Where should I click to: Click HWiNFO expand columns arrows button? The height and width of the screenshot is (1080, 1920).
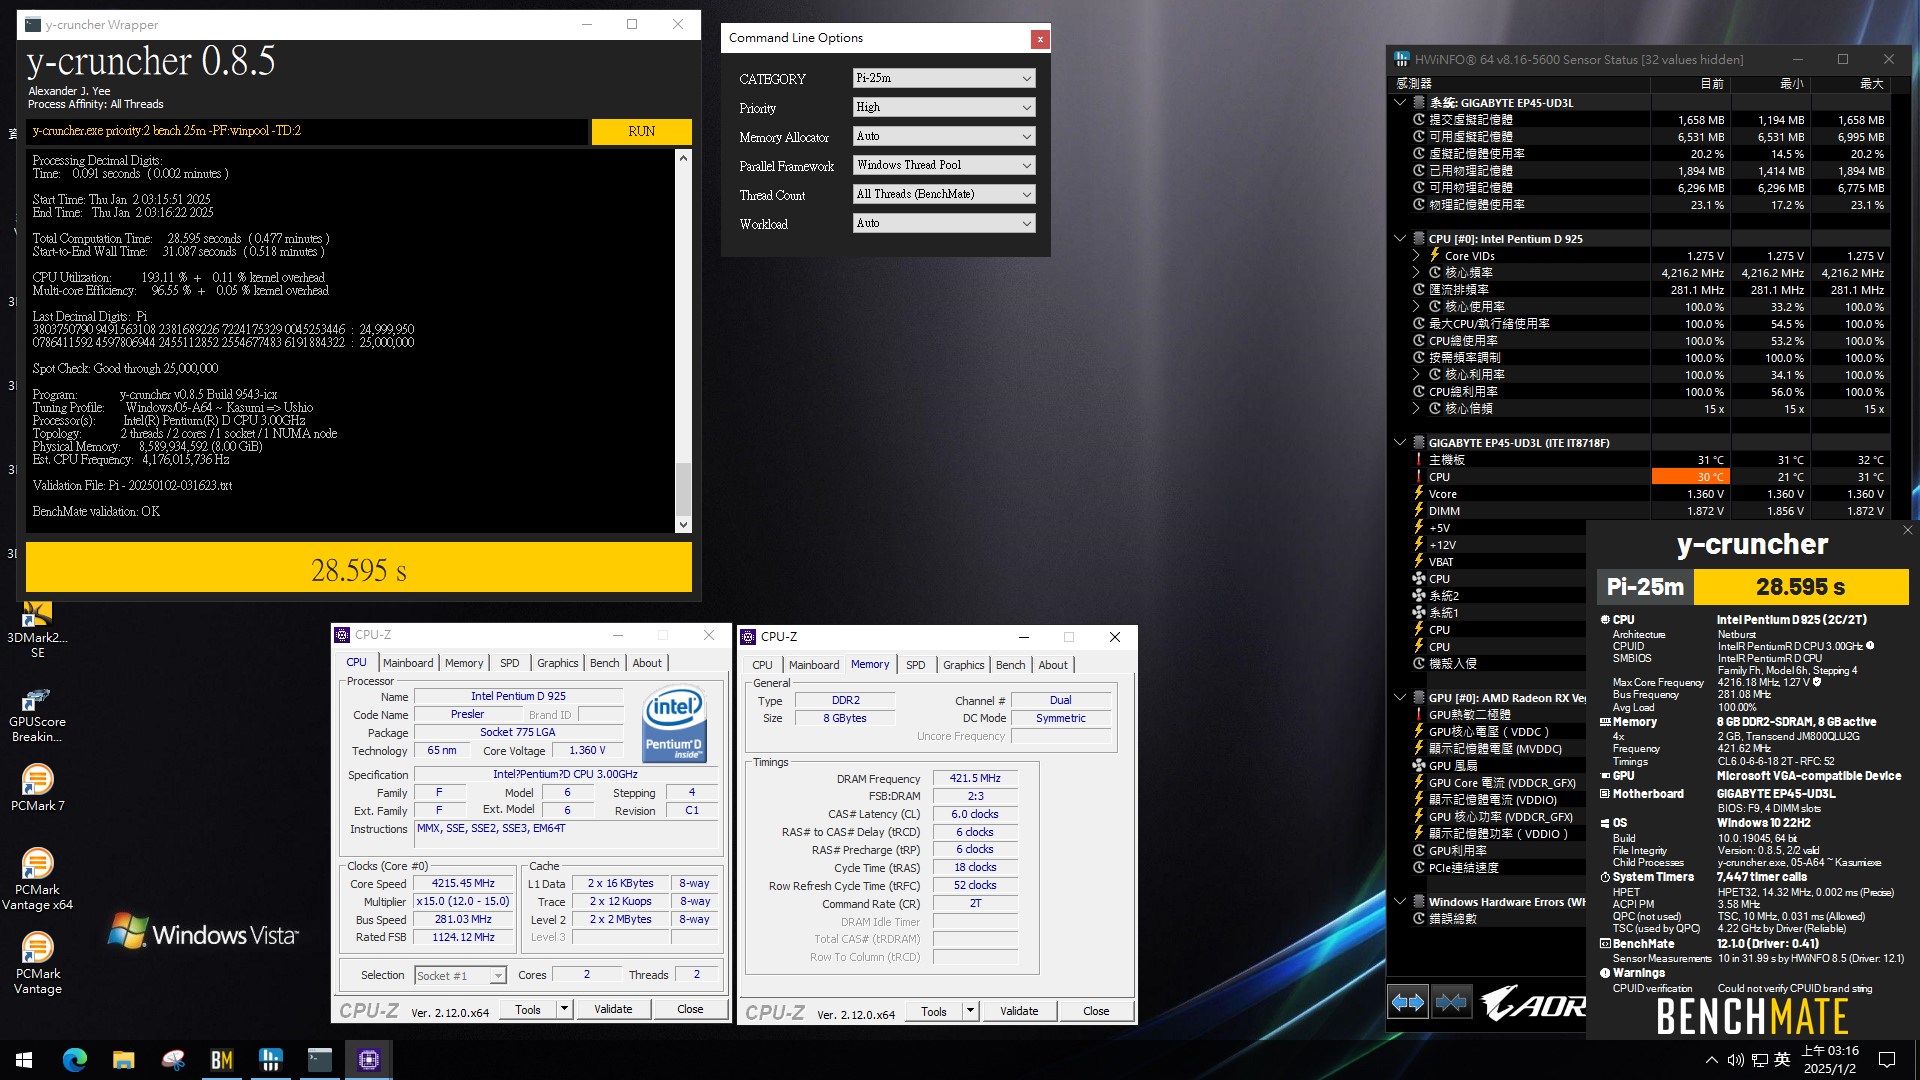point(1408,1002)
